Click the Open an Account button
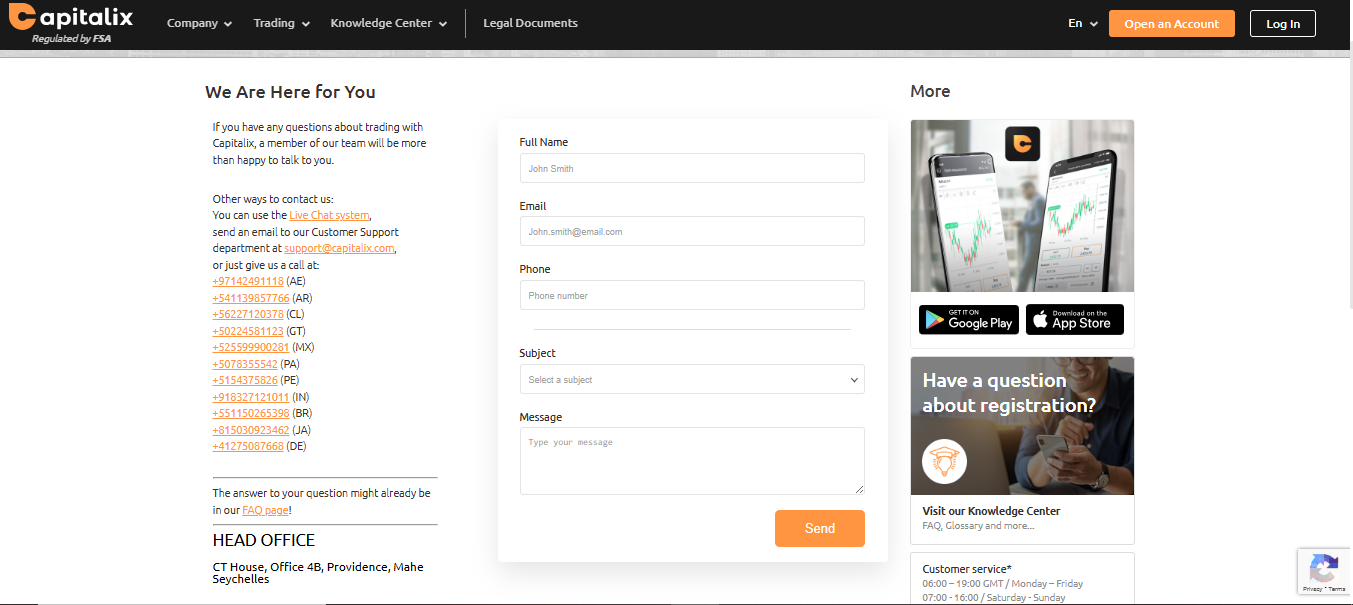This screenshot has height=605, width=1353. [1171, 24]
